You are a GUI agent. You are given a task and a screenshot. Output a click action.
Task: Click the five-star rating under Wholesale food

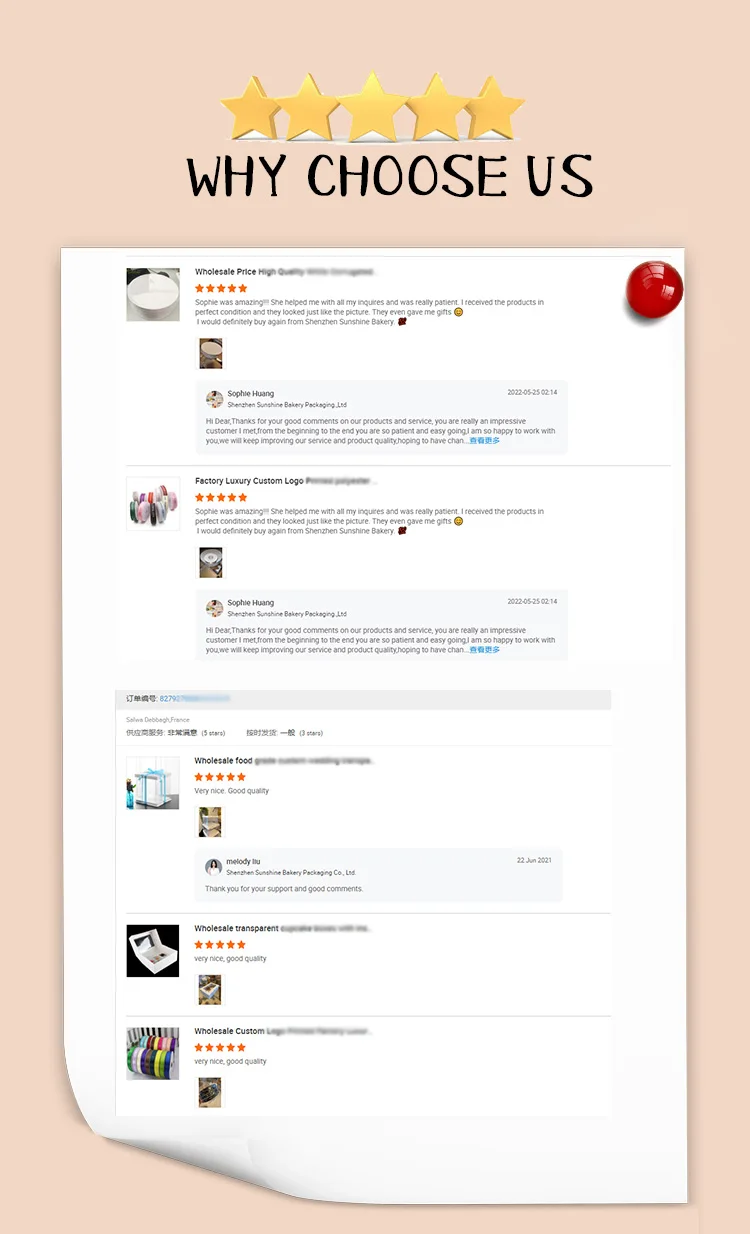220,777
